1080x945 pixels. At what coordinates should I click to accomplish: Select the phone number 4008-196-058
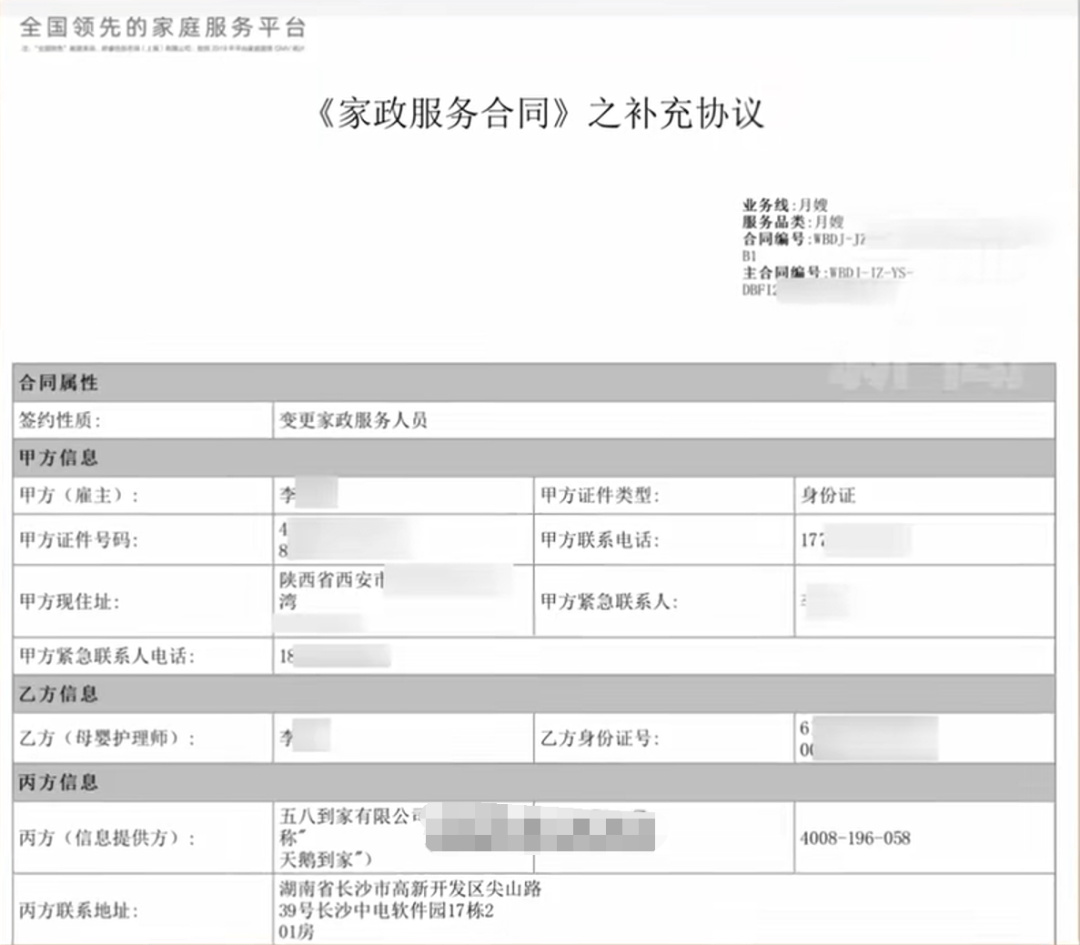pos(855,838)
